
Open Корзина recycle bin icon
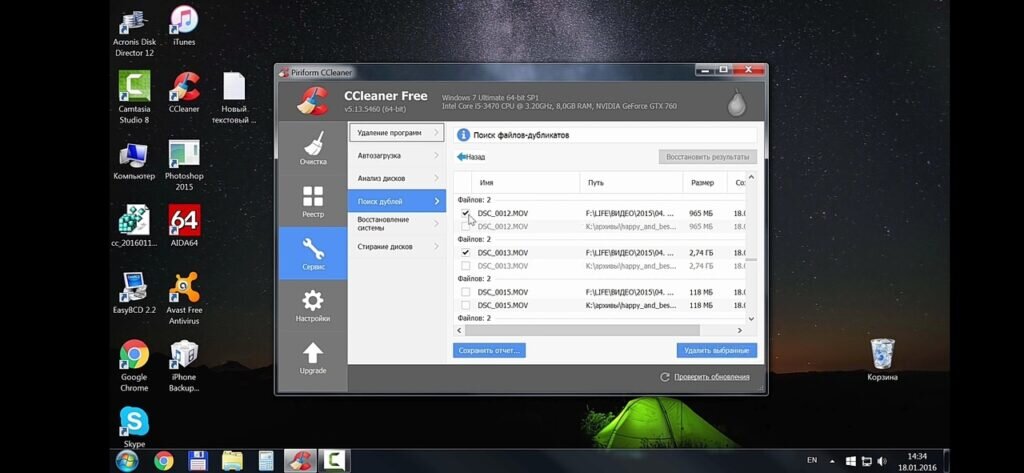882,359
